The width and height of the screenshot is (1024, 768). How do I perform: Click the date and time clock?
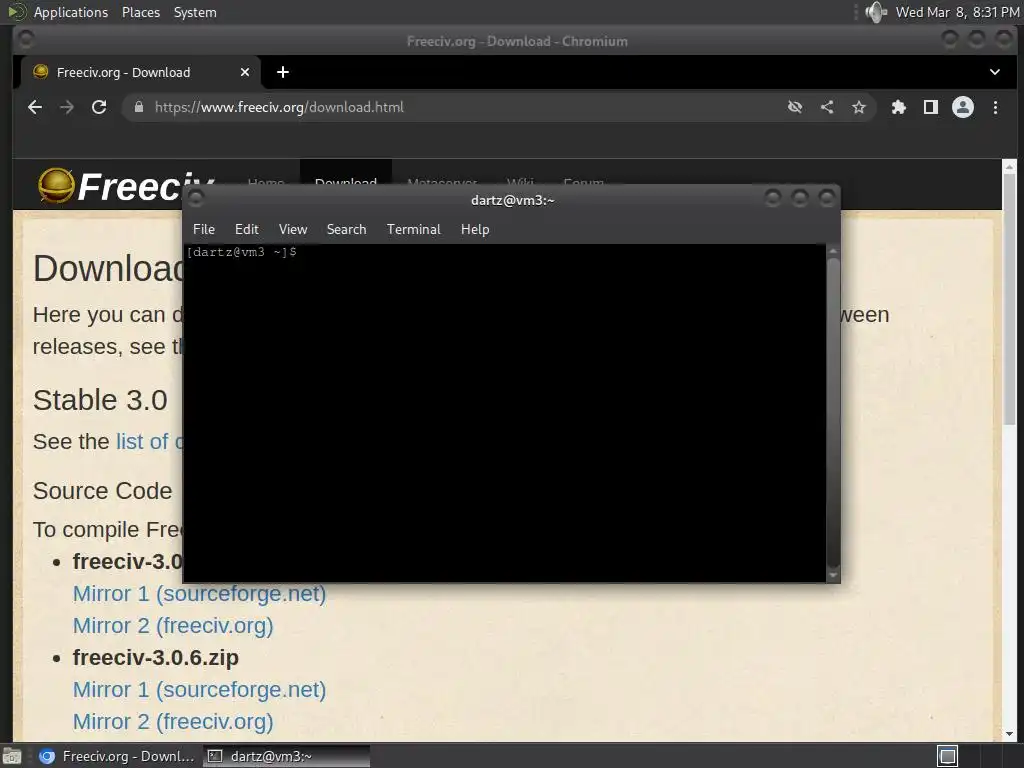(x=957, y=12)
